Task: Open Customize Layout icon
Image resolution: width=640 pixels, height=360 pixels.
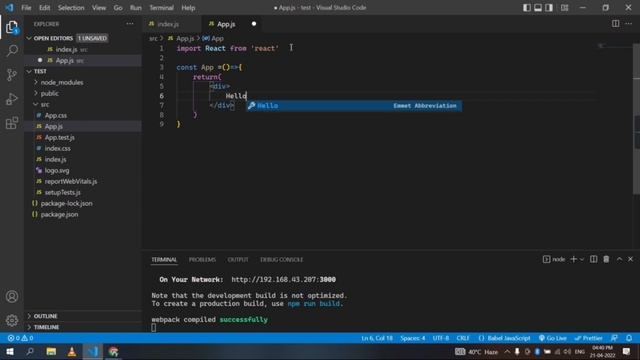Action: (564, 8)
